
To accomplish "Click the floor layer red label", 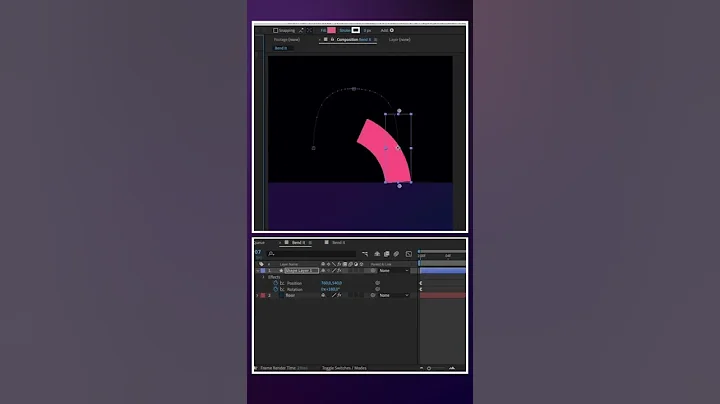I will [x=263, y=296].
